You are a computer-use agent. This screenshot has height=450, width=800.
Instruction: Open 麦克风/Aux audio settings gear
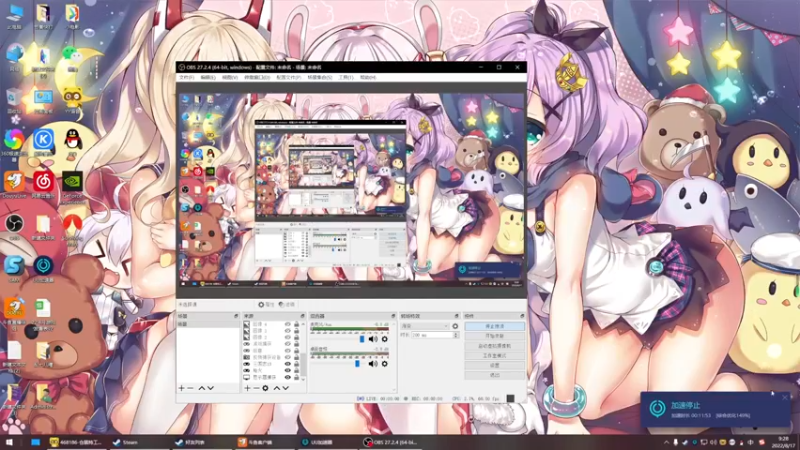[x=385, y=339]
